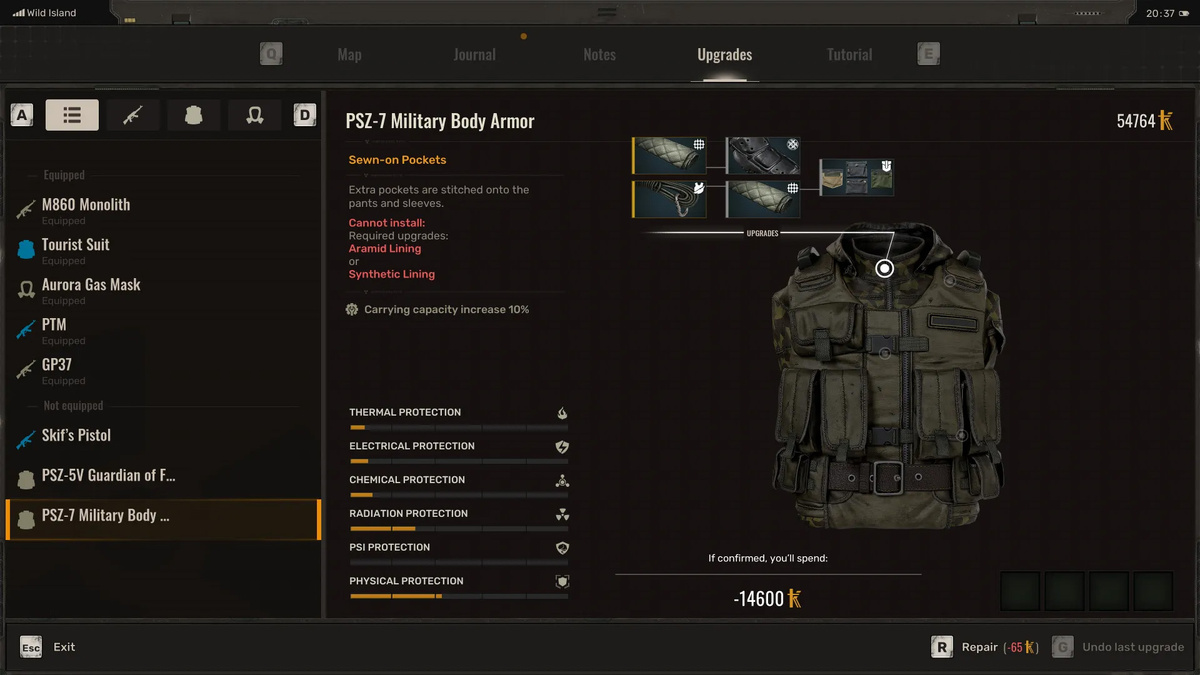Open the Map tab
The width and height of the screenshot is (1200, 675).
350,55
